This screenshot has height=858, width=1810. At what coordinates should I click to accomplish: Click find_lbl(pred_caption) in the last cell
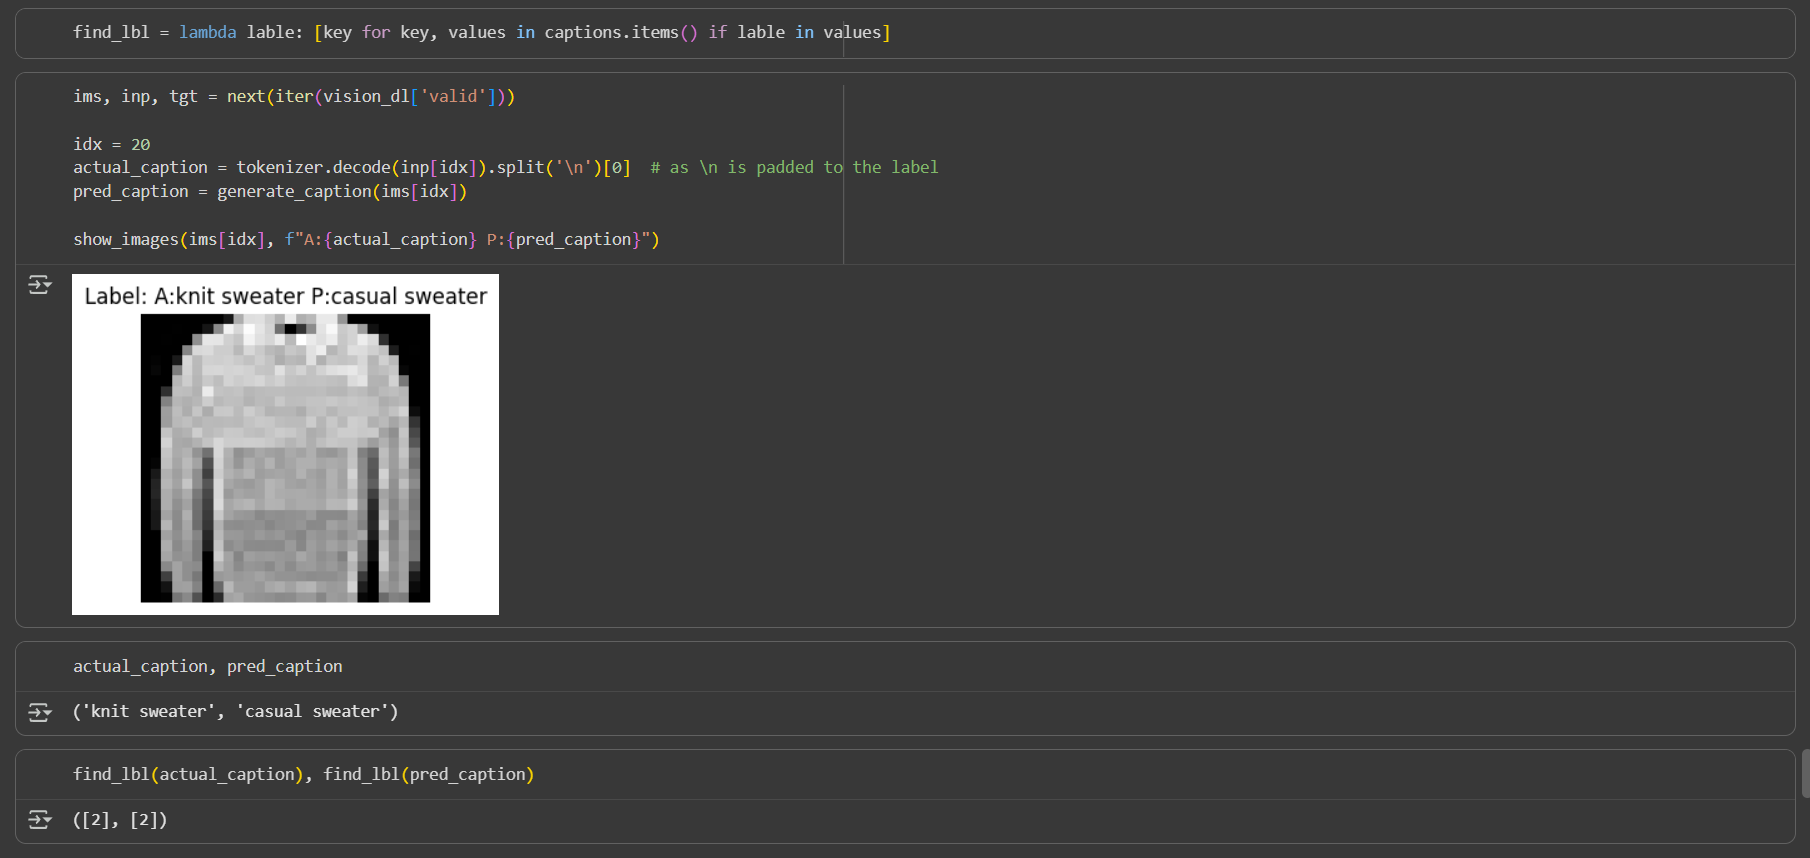428,774
